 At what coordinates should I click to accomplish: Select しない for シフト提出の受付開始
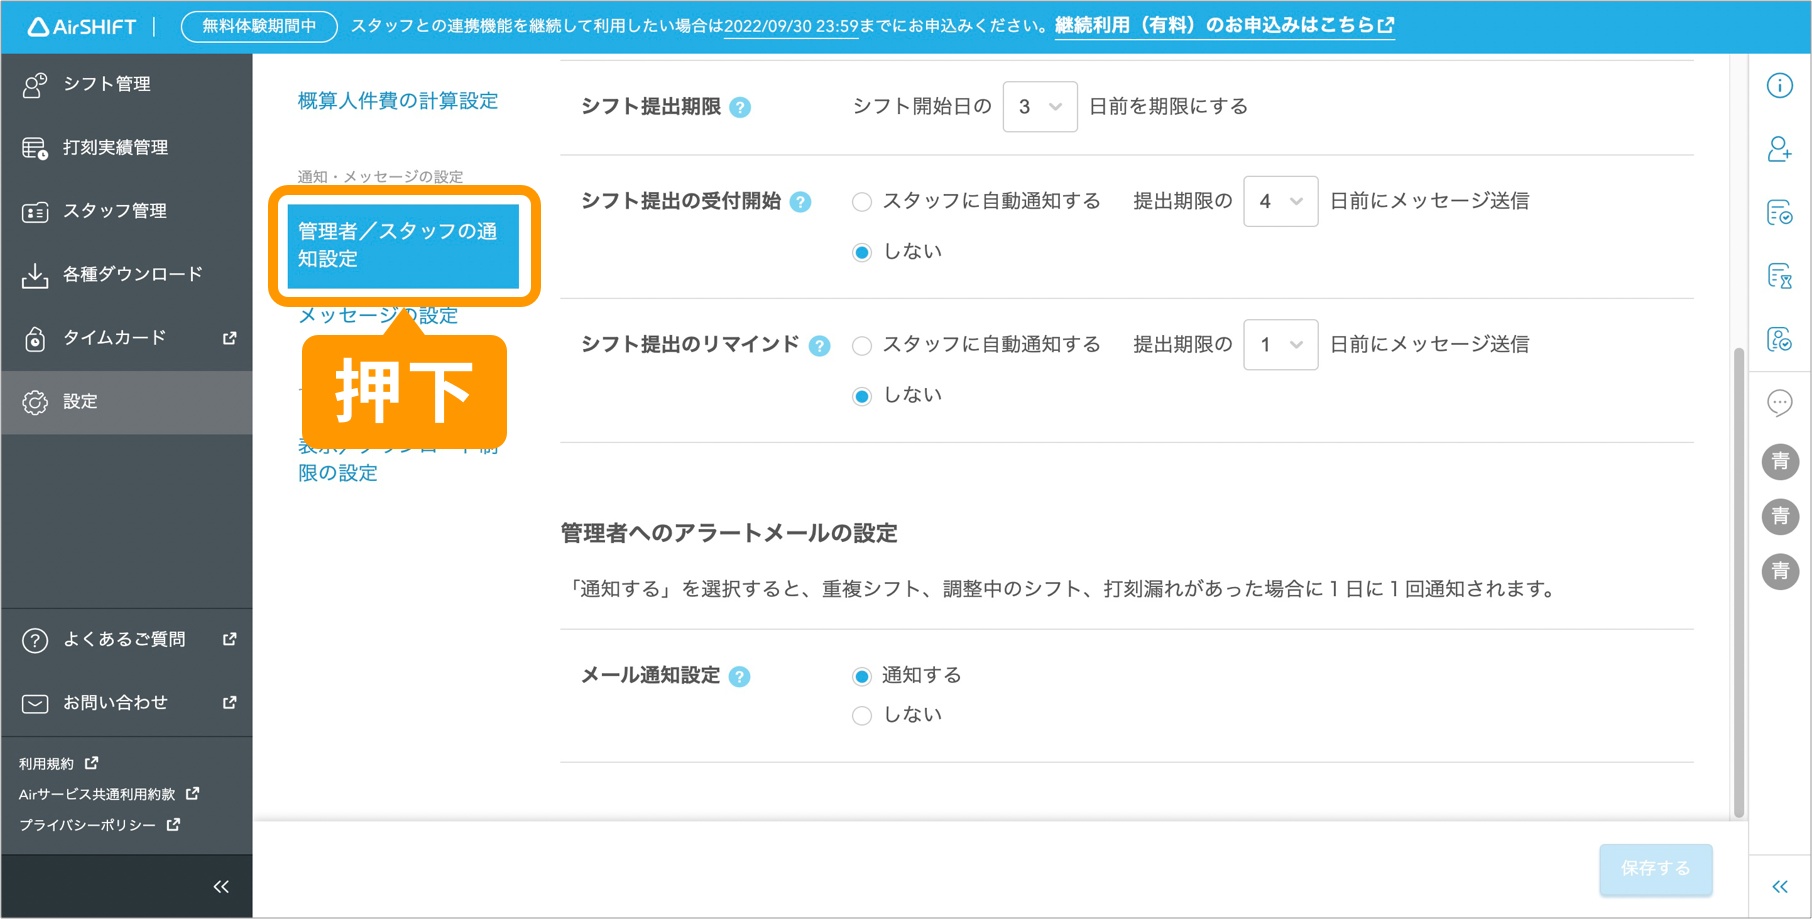point(861,251)
